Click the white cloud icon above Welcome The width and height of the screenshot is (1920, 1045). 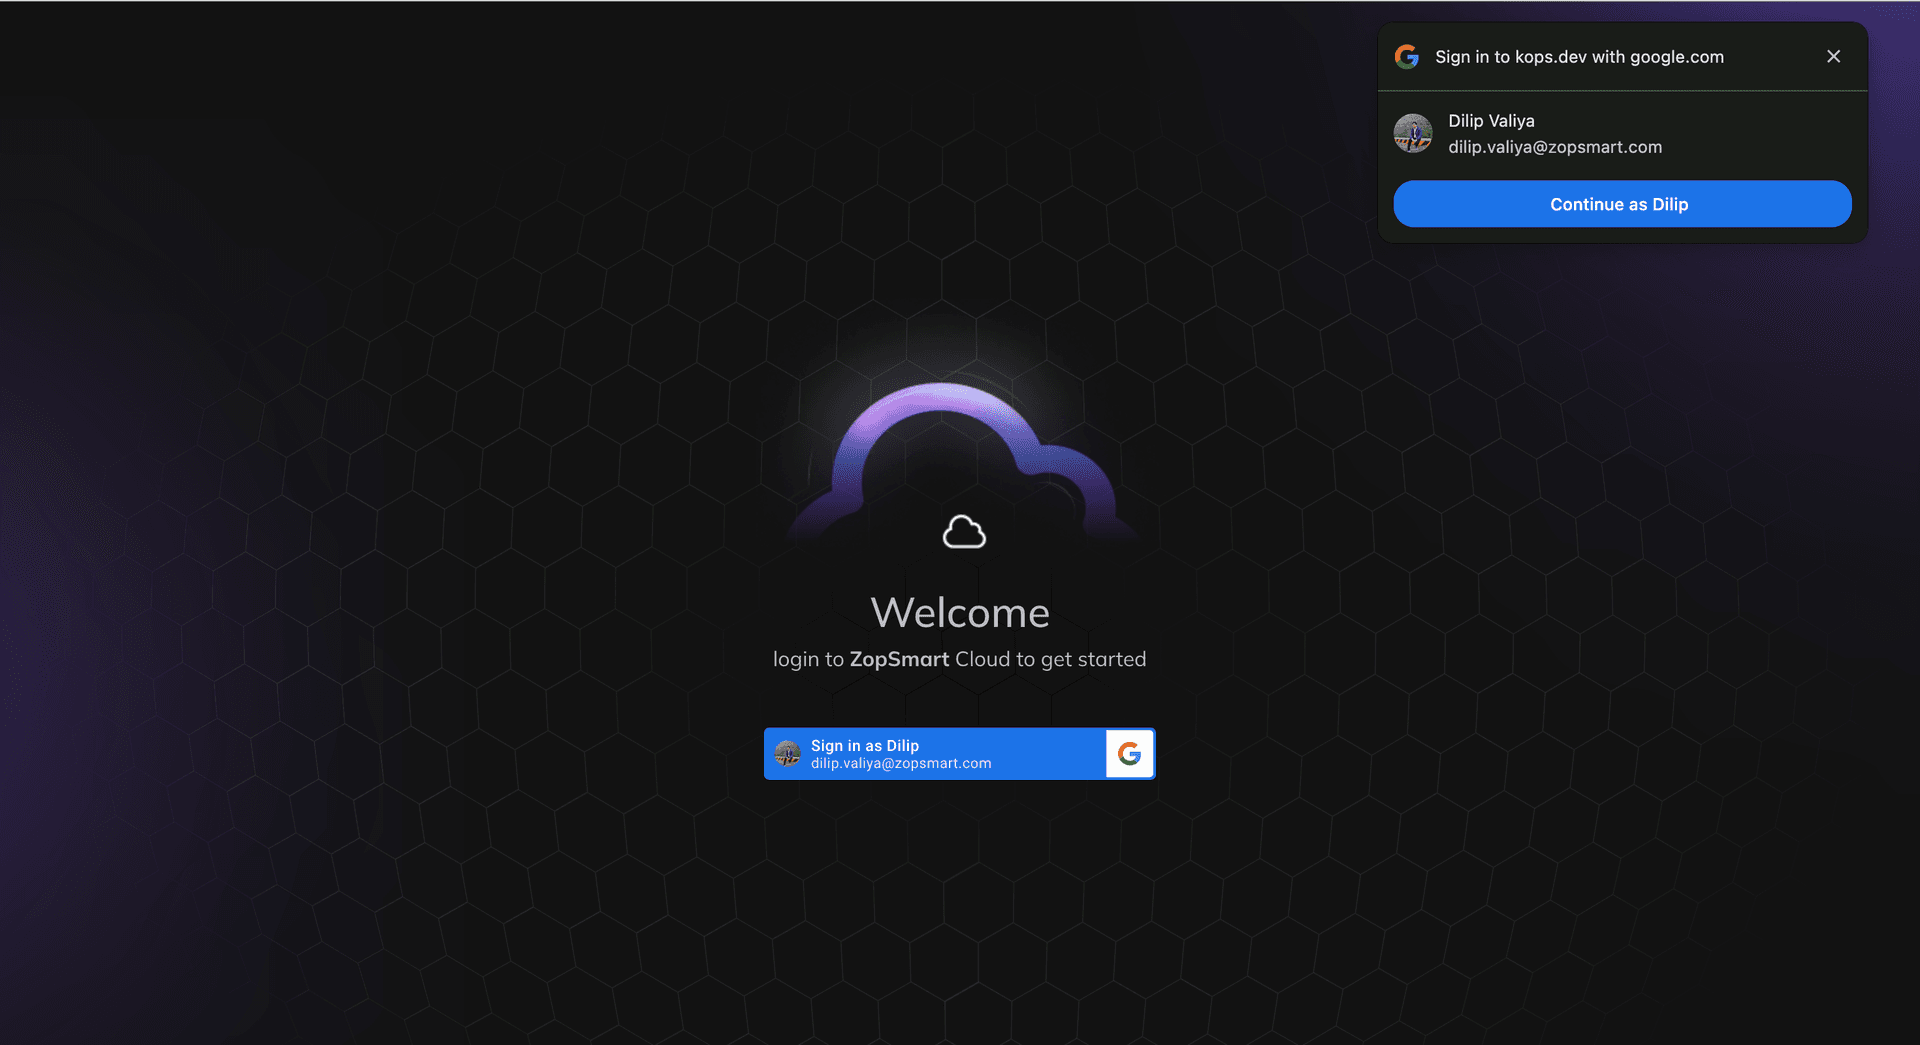coord(964,532)
